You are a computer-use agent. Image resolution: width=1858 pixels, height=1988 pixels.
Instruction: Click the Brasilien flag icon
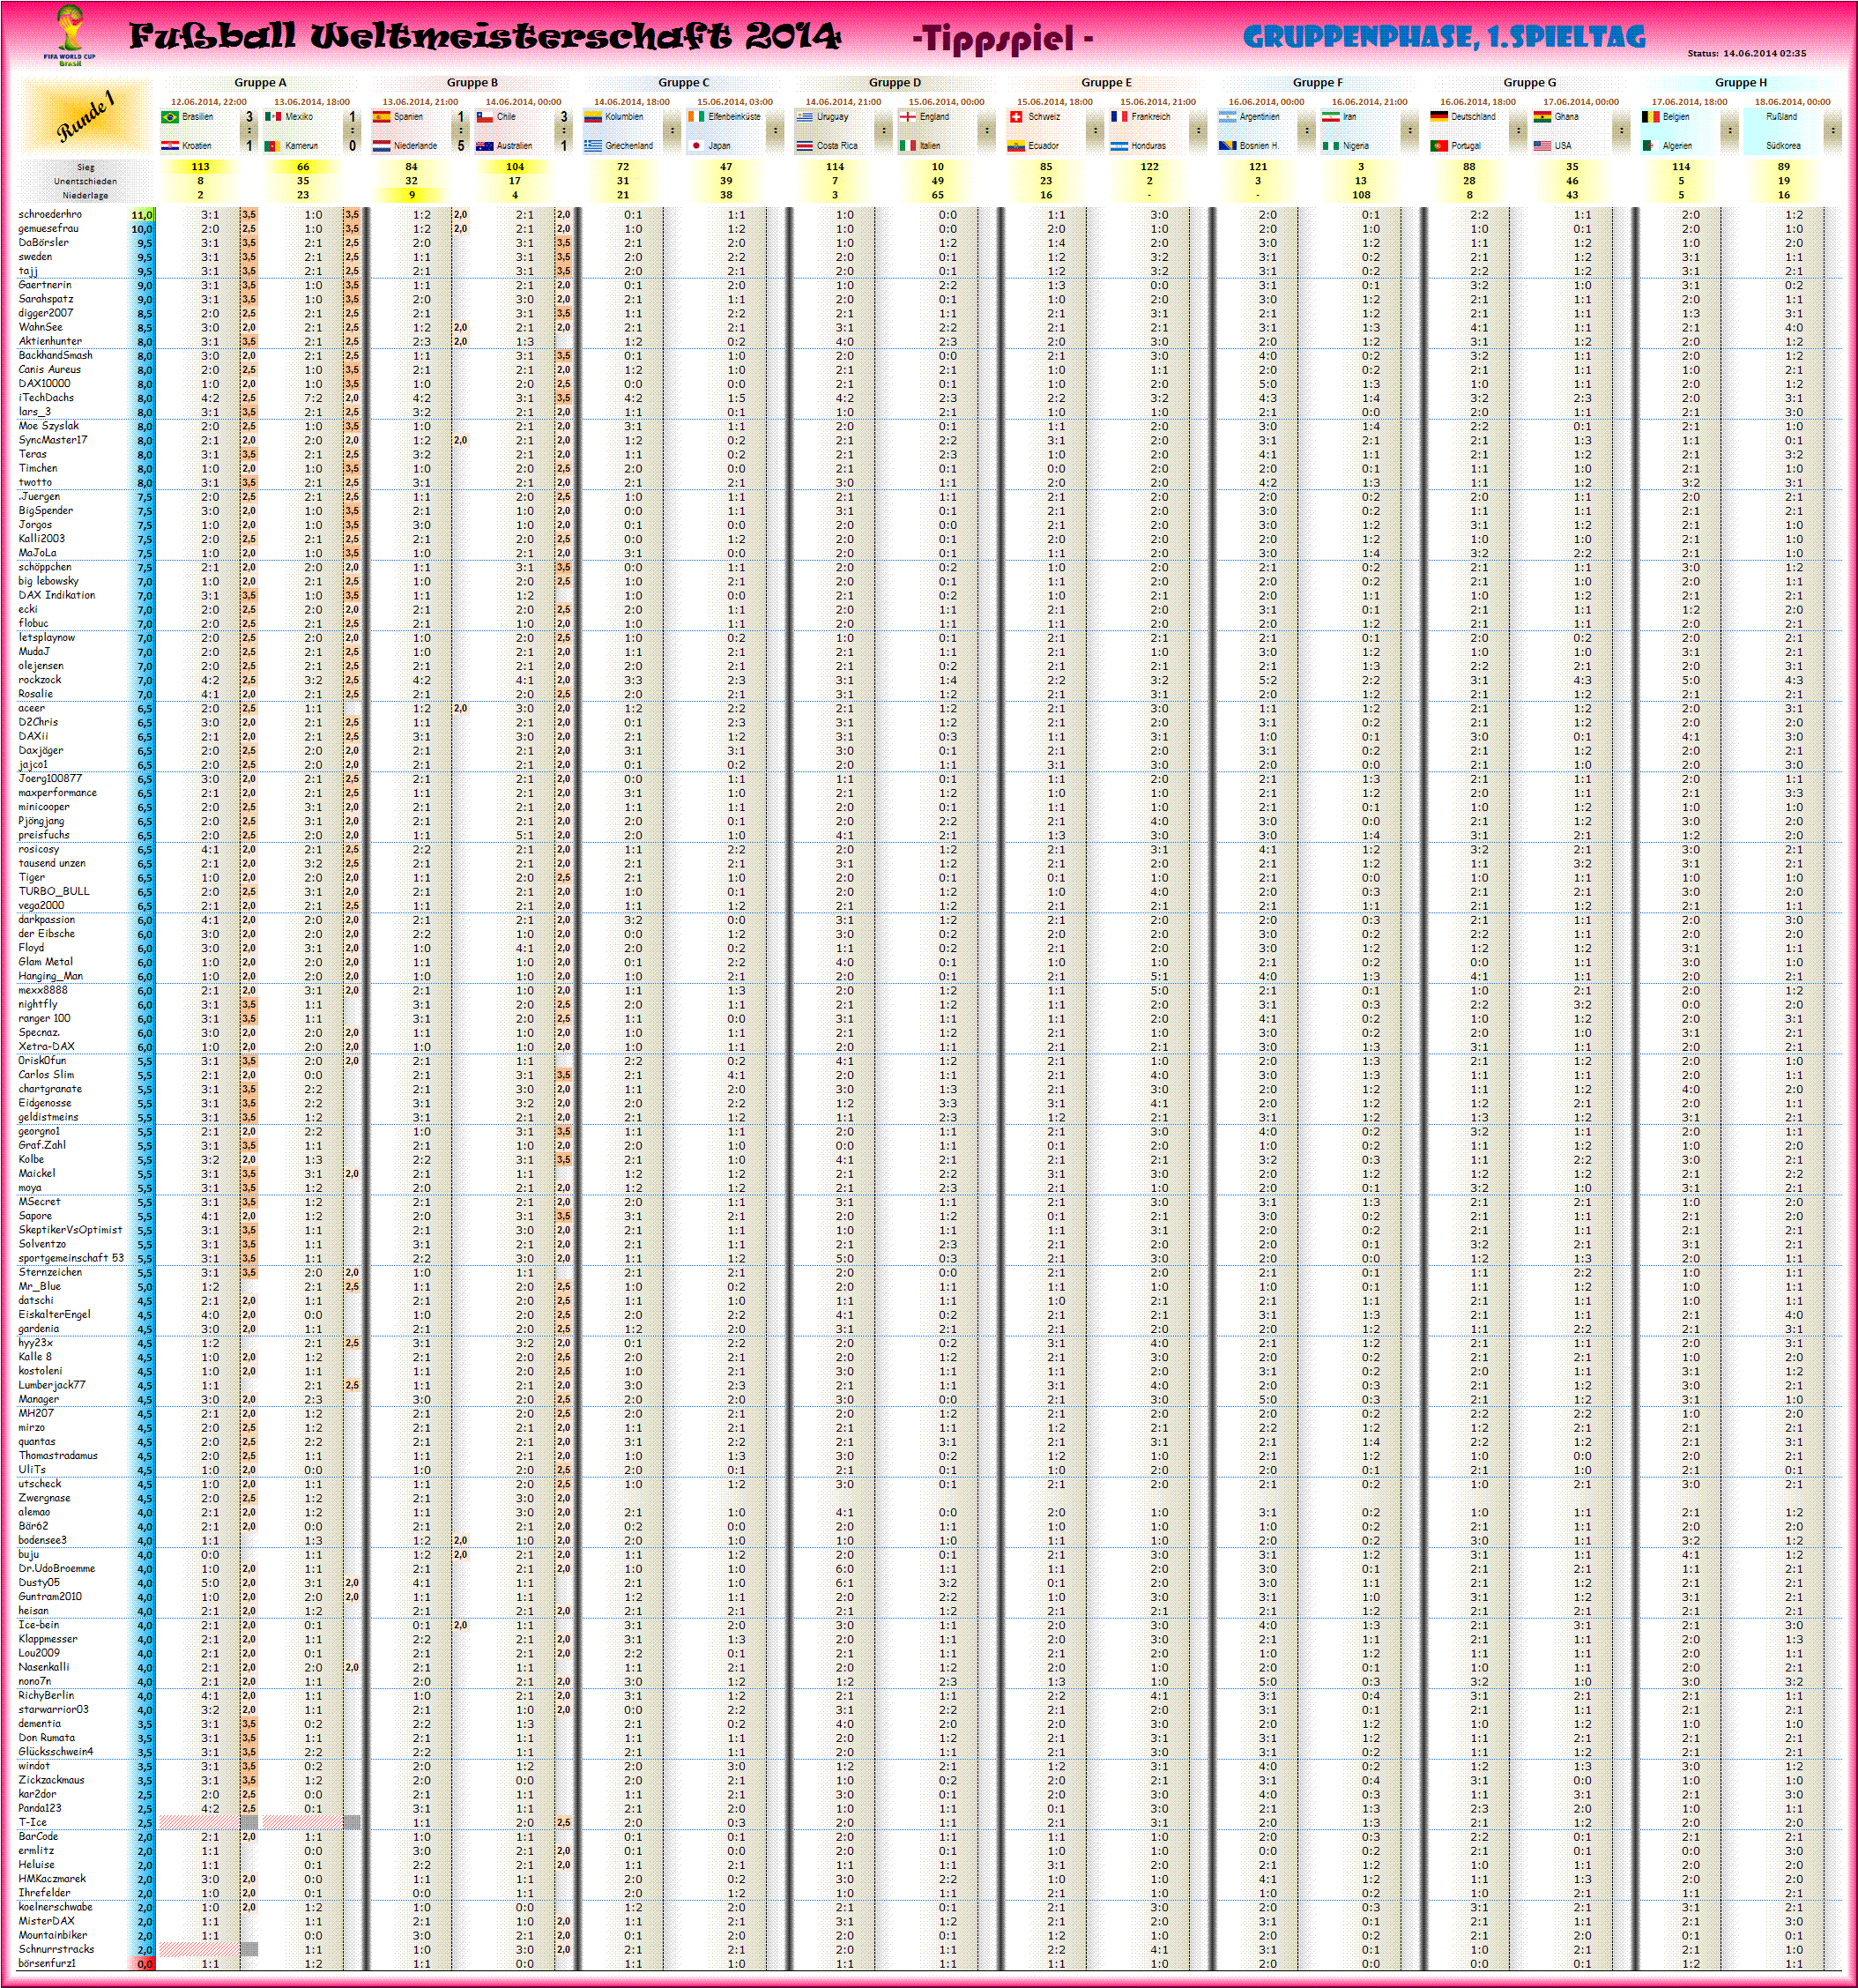pos(170,117)
